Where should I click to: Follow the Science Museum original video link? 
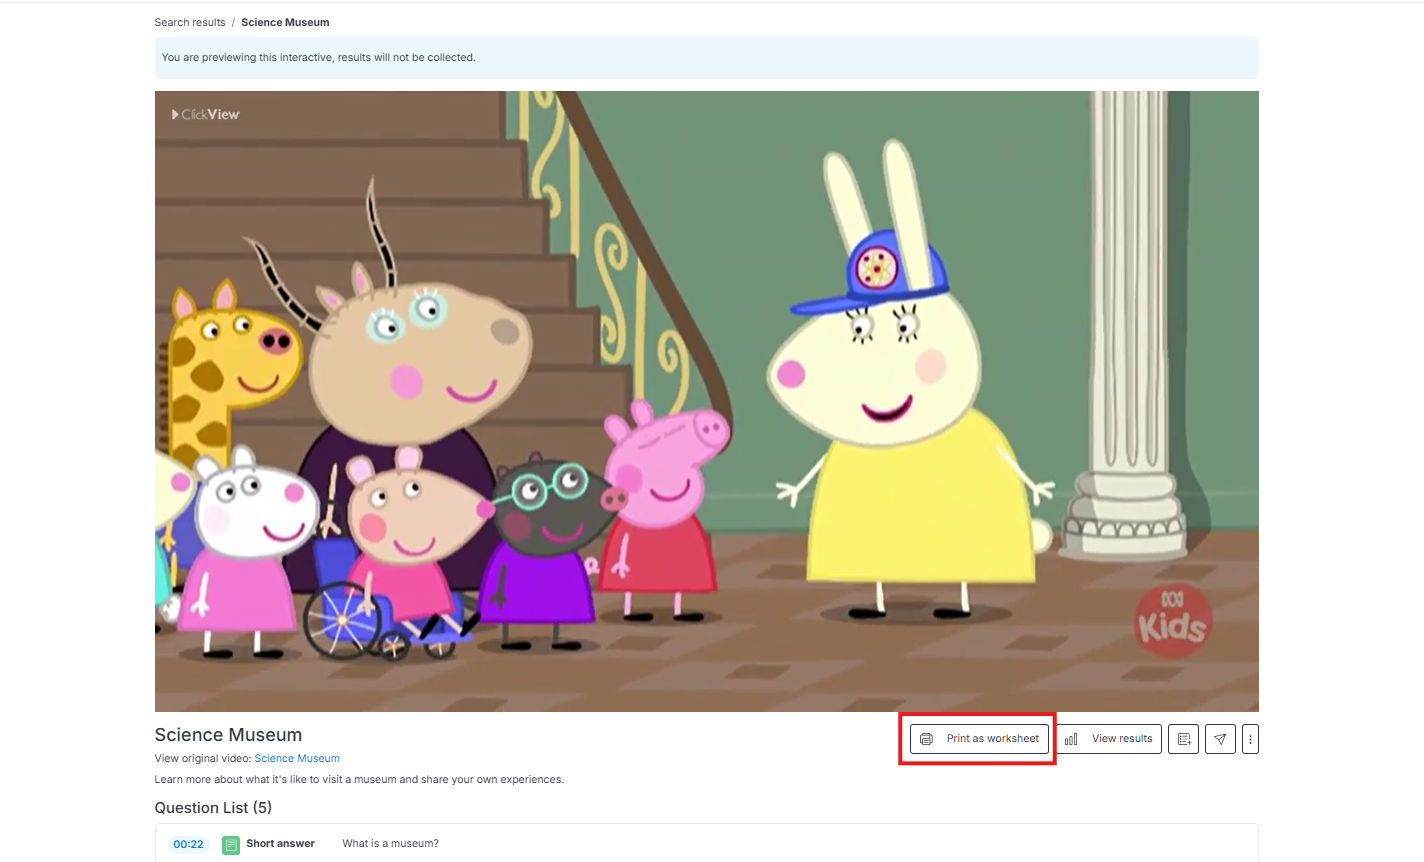[x=297, y=758]
